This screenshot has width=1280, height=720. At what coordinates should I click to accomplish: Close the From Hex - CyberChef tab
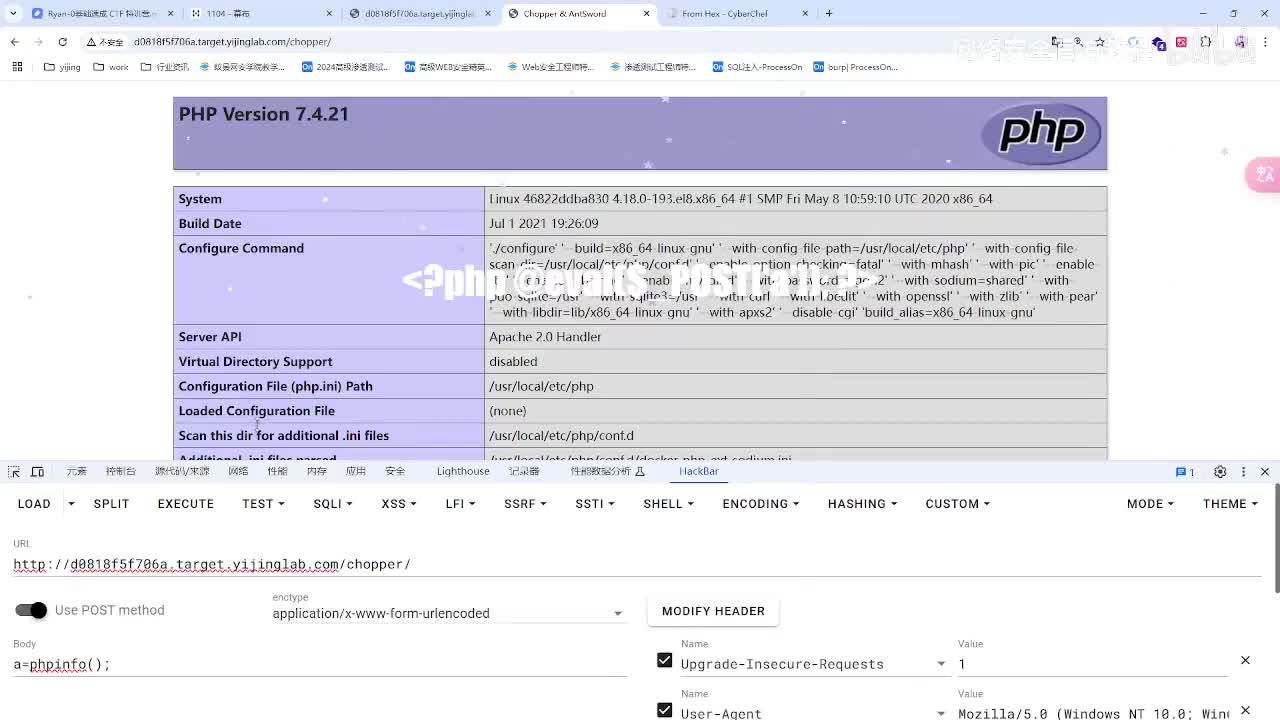point(805,13)
